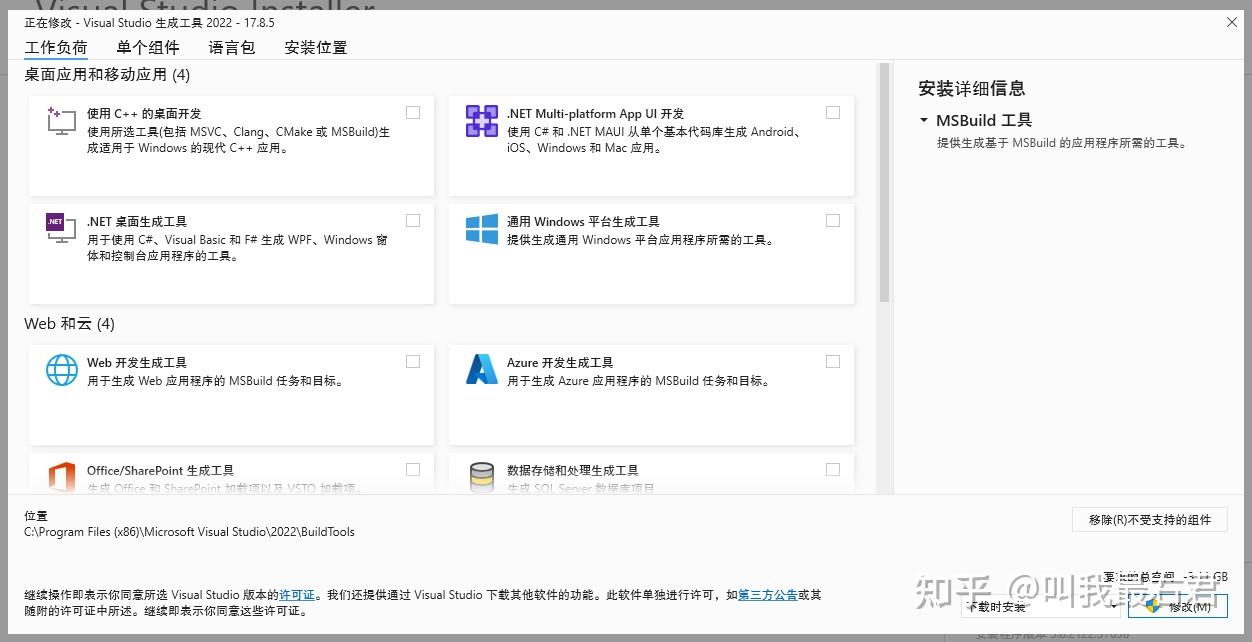
Task: Switch to the 安装位置 tab
Action: coord(315,47)
